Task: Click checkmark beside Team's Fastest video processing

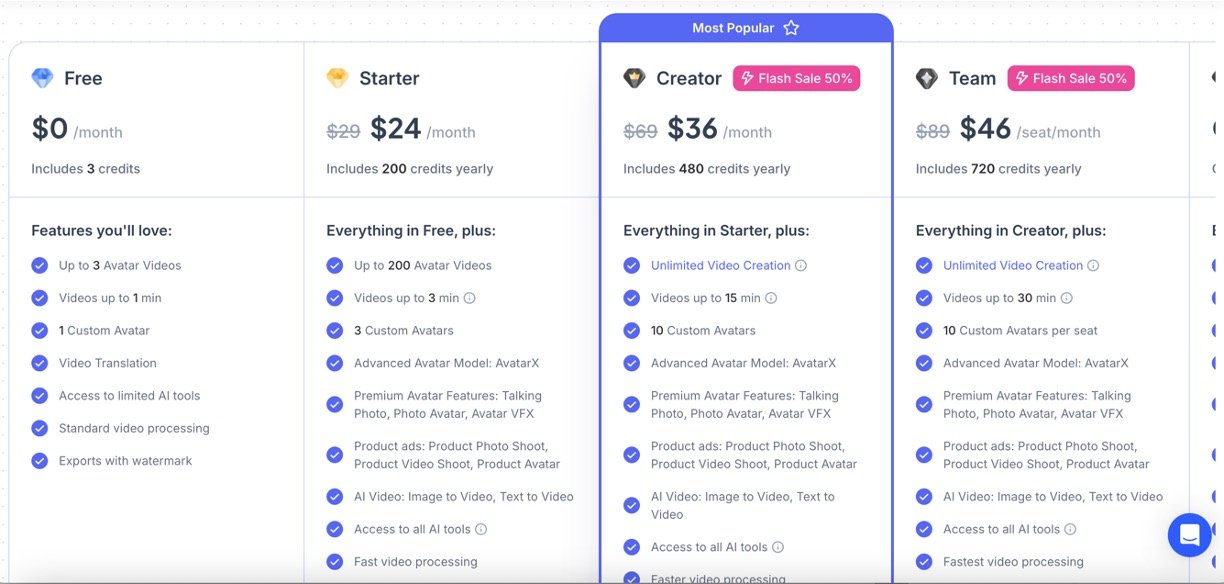Action: tap(924, 562)
